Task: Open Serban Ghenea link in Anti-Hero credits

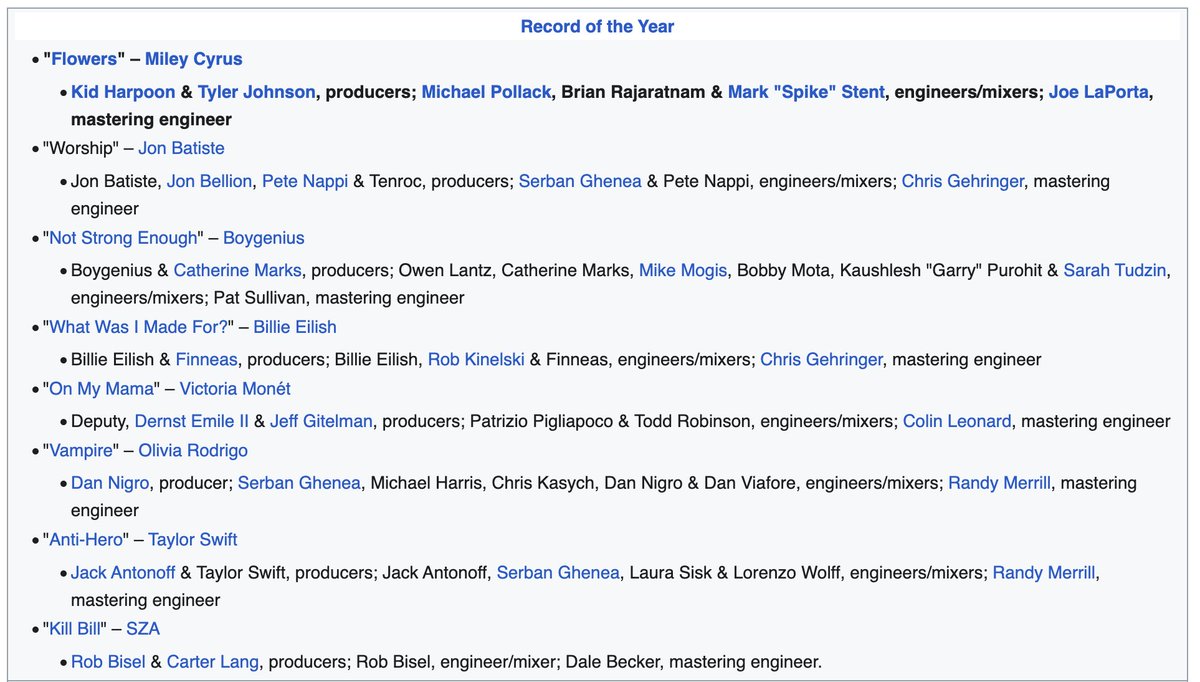Action: [558, 572]
